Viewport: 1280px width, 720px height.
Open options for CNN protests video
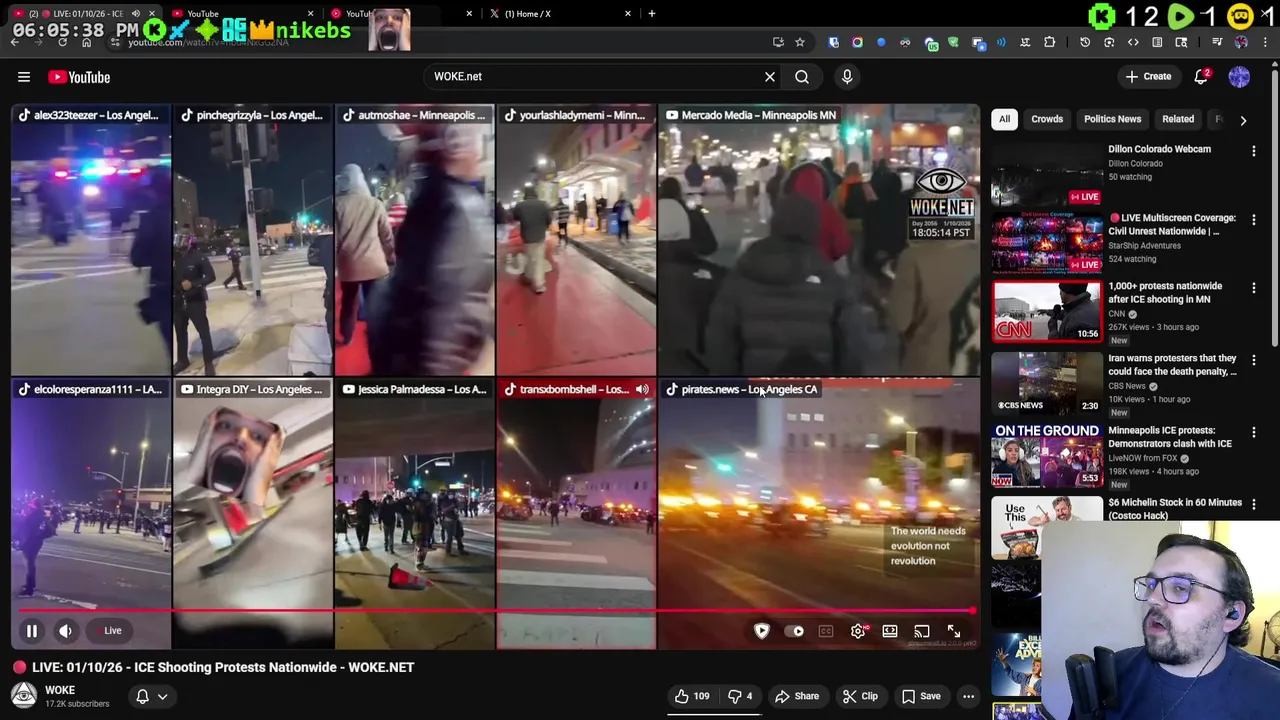1253,288
